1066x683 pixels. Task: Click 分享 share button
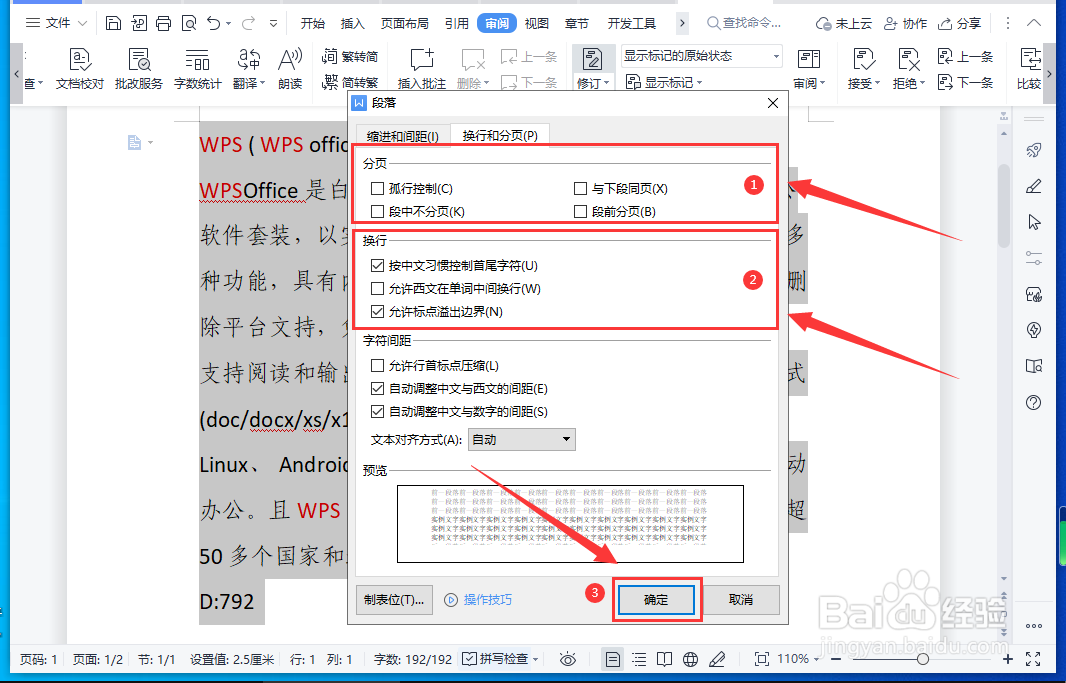pyautogui.click(x=959, y=24)
